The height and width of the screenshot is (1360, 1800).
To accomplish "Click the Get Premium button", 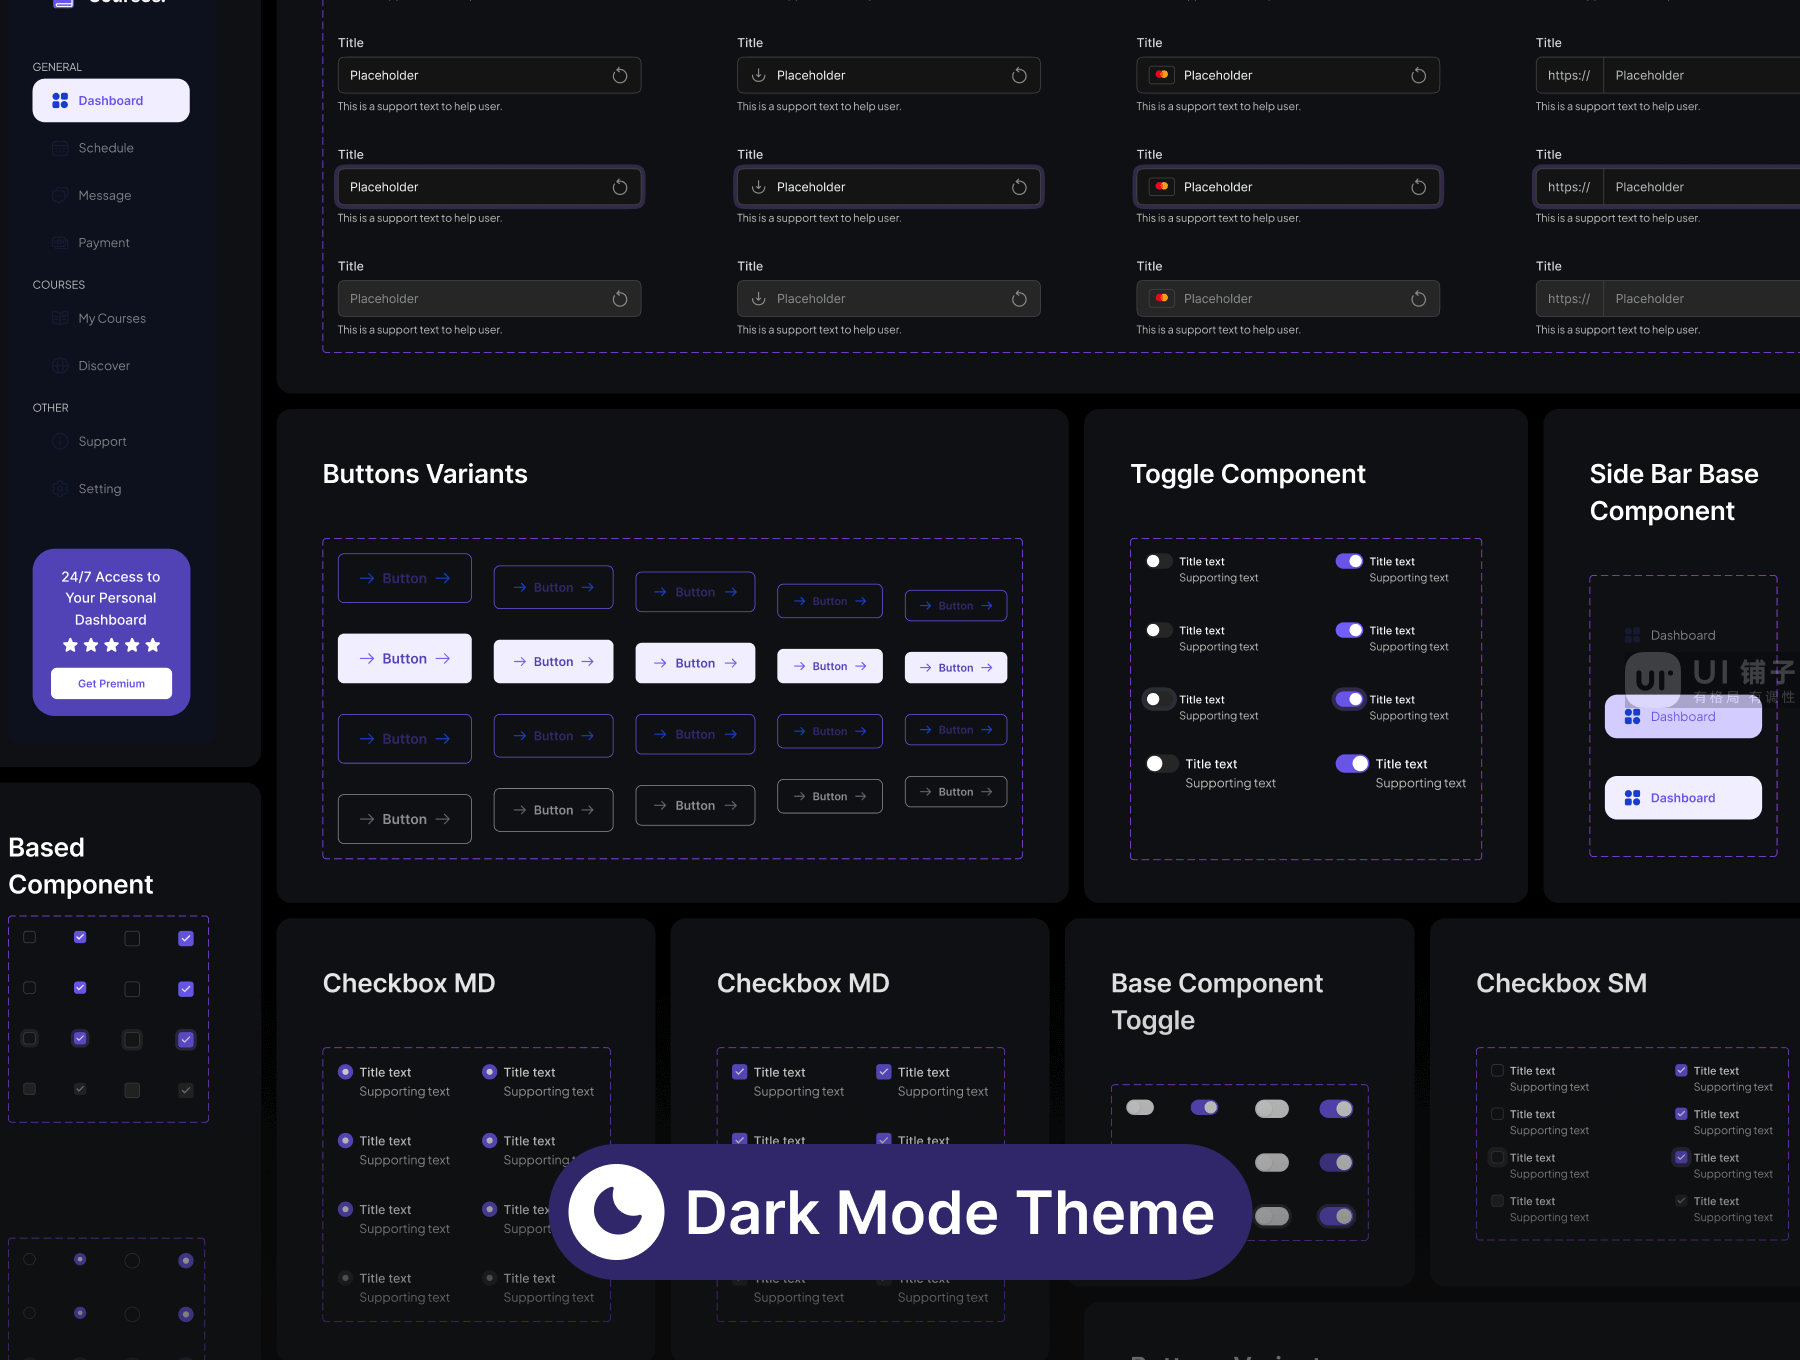I will click(x=111, y=683).
